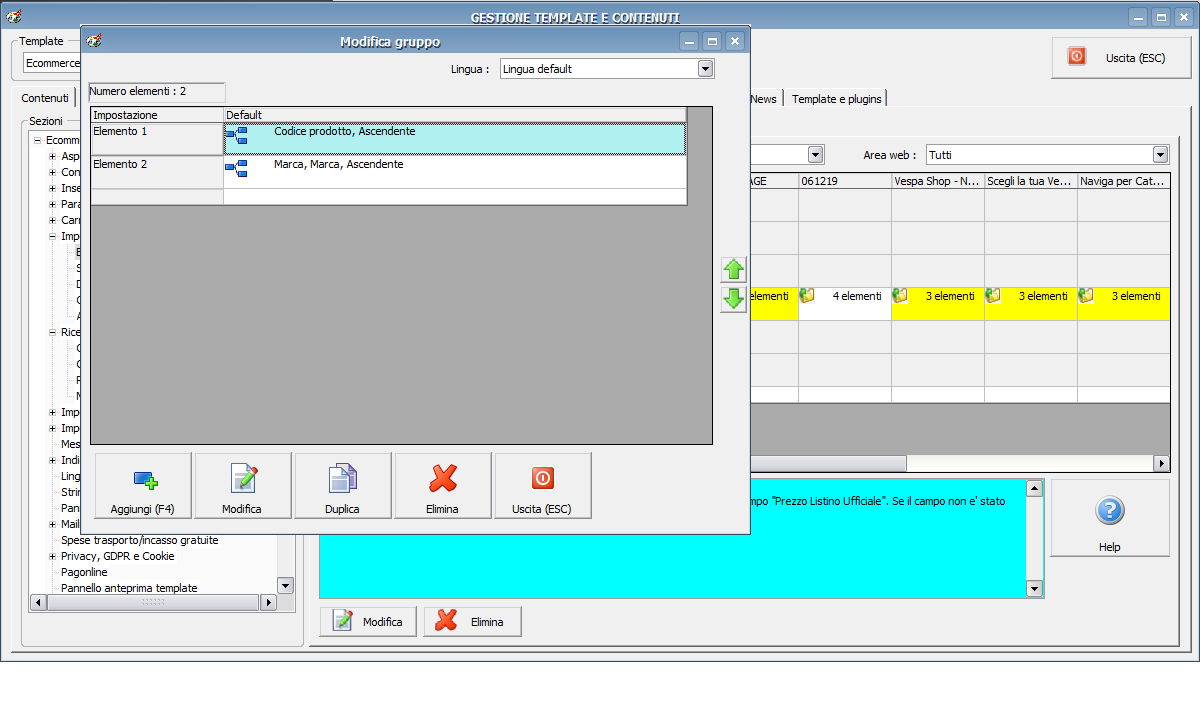Expand the Inse... tree node

pyautogui.click(x=52, y=188)
